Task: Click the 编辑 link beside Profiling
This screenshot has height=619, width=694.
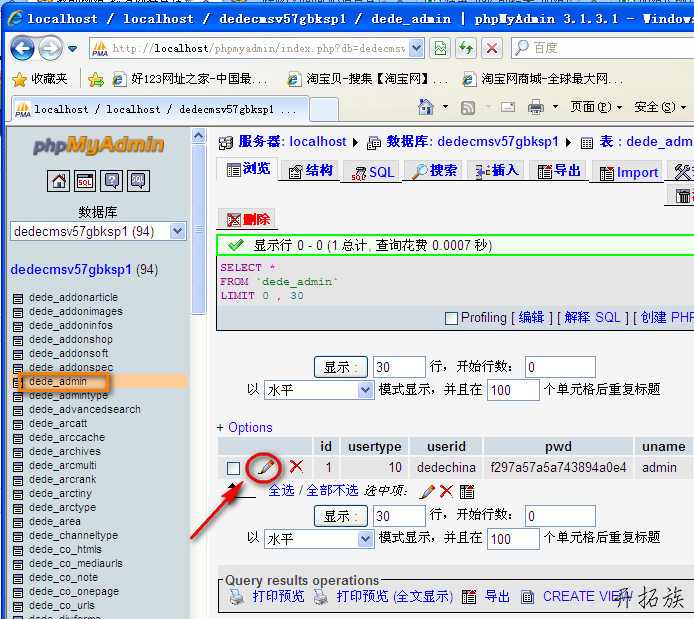Action: click(531, 317)
